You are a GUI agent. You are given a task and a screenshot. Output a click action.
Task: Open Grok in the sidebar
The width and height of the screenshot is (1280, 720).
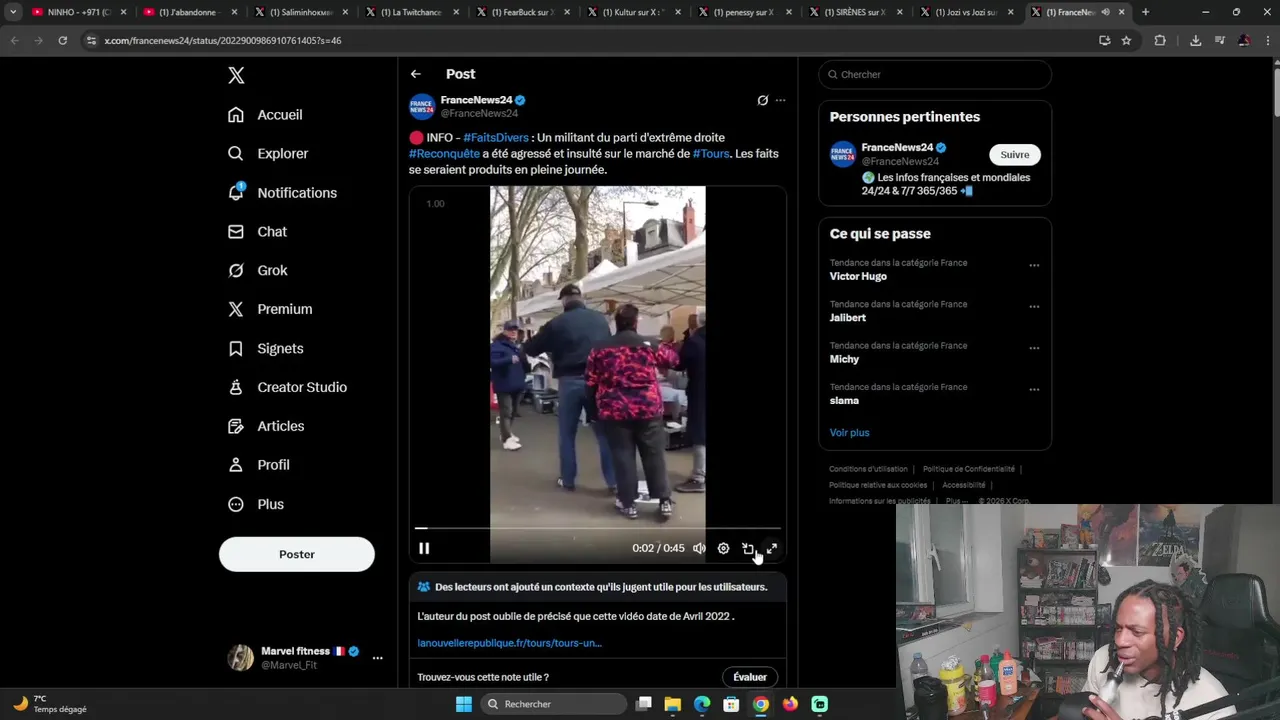[257, 271]
